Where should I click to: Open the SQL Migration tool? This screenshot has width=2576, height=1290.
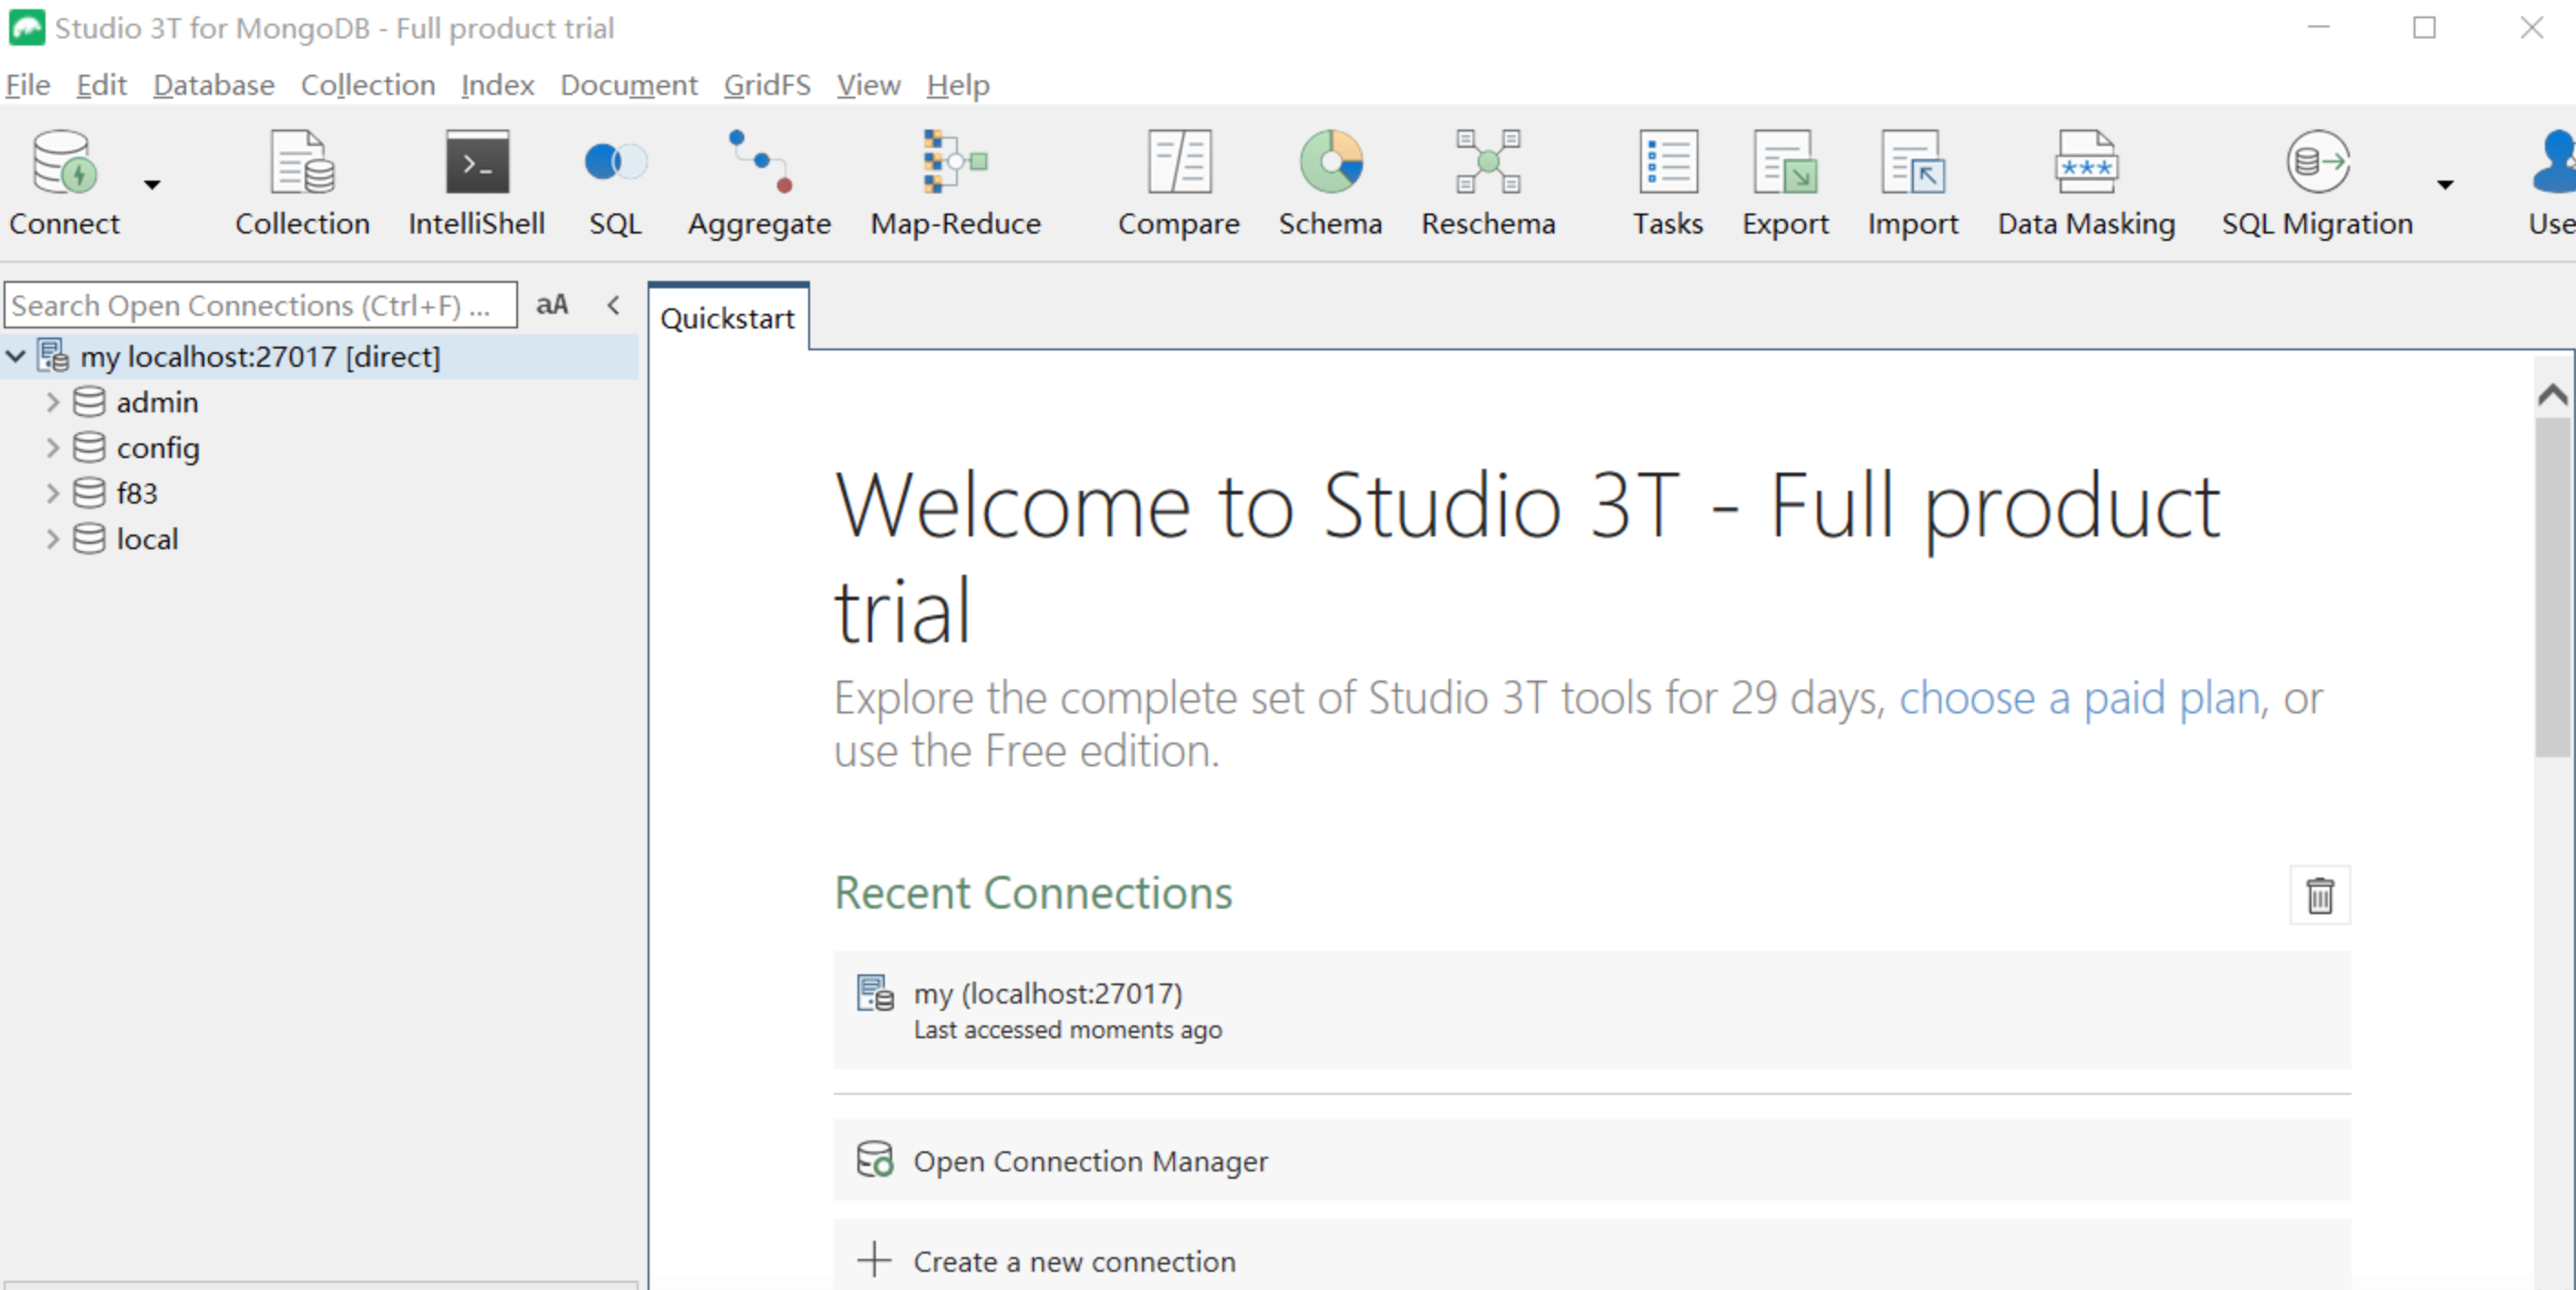pyautogui.click(x=2317, y=182)
